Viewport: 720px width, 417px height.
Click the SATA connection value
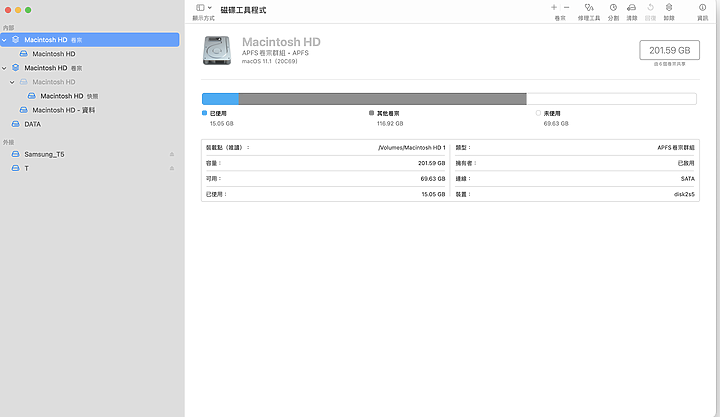(x=687, y=179)
